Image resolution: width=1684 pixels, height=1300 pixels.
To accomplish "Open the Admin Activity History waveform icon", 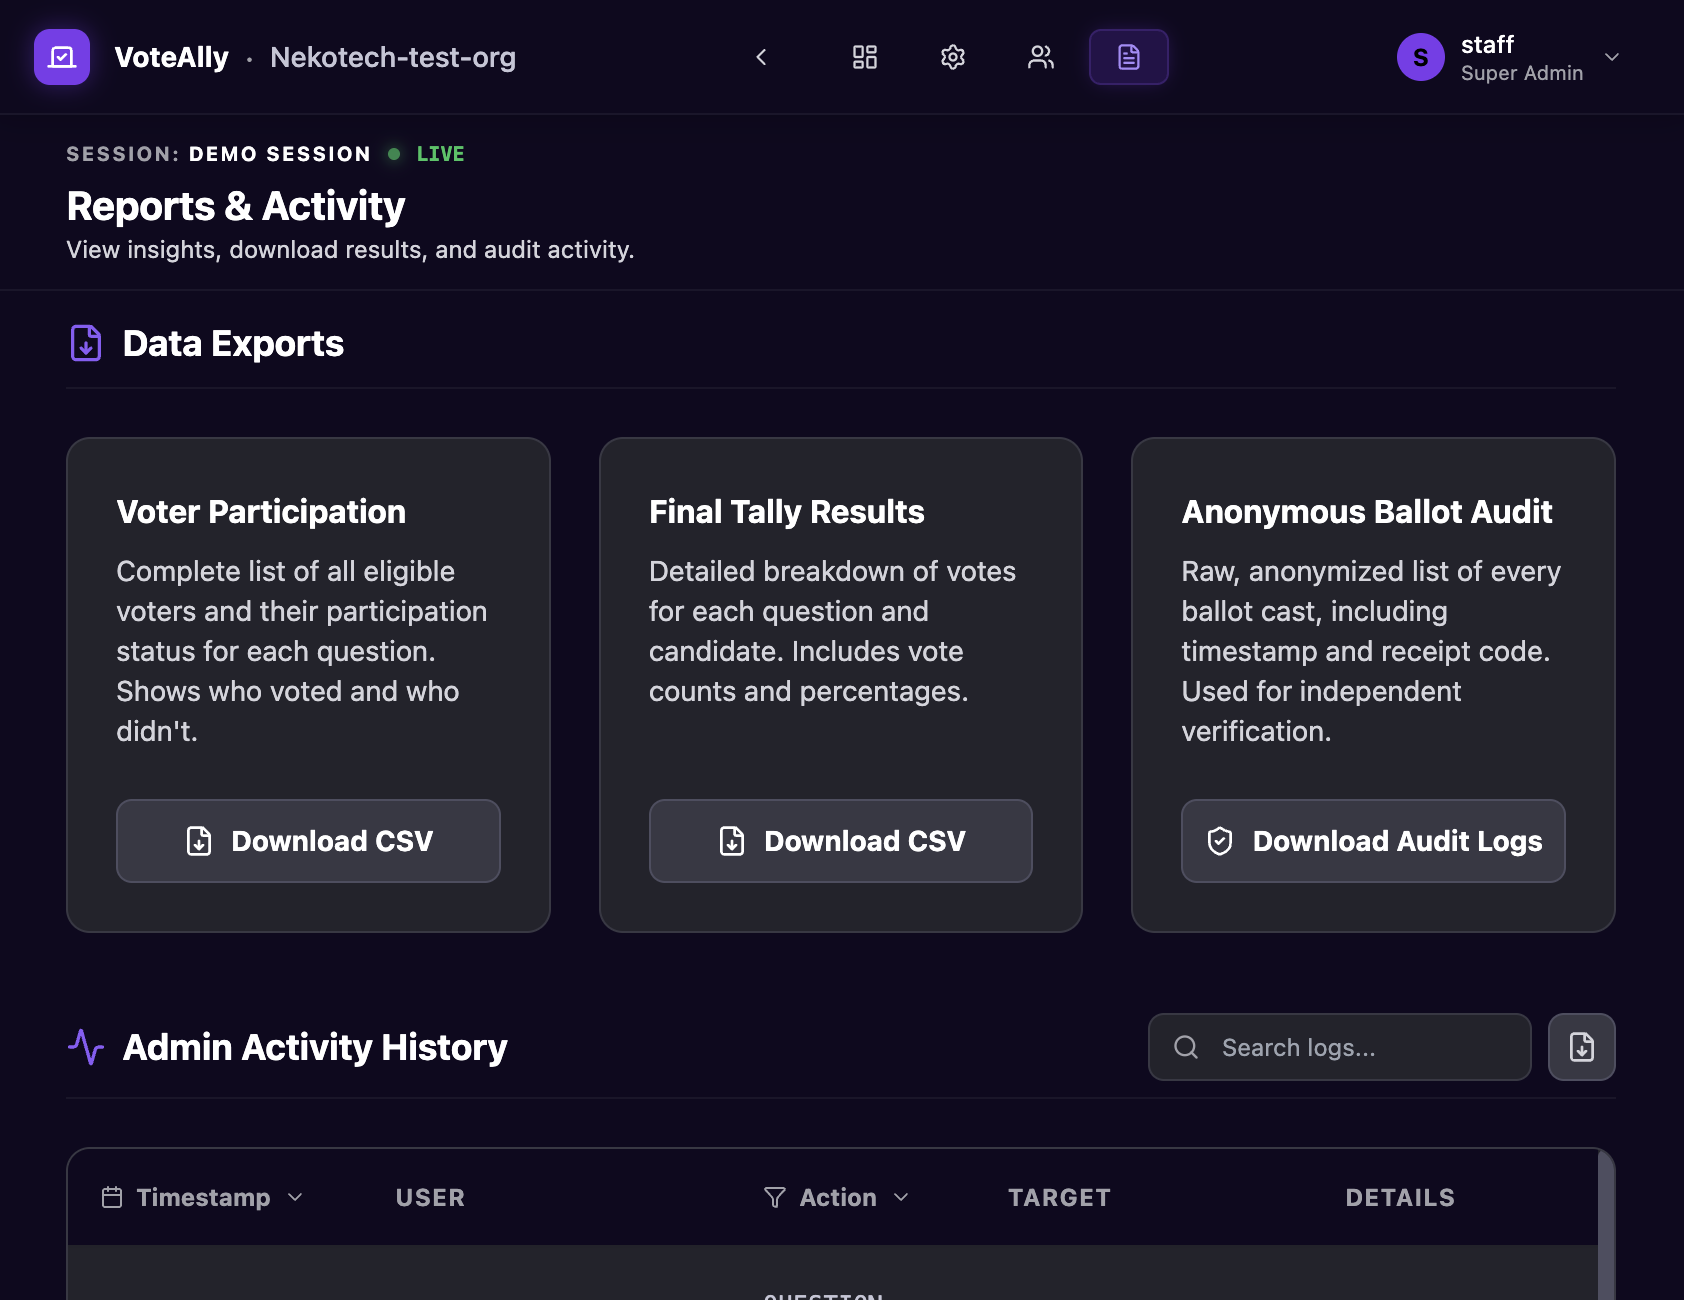I will 86,1047.
